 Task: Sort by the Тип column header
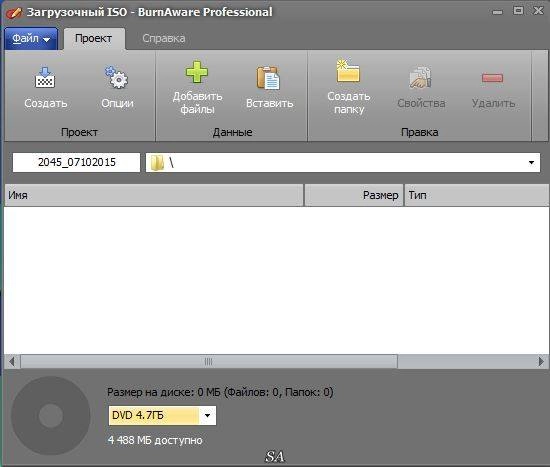pyautogui.click(x=476, y=195)
